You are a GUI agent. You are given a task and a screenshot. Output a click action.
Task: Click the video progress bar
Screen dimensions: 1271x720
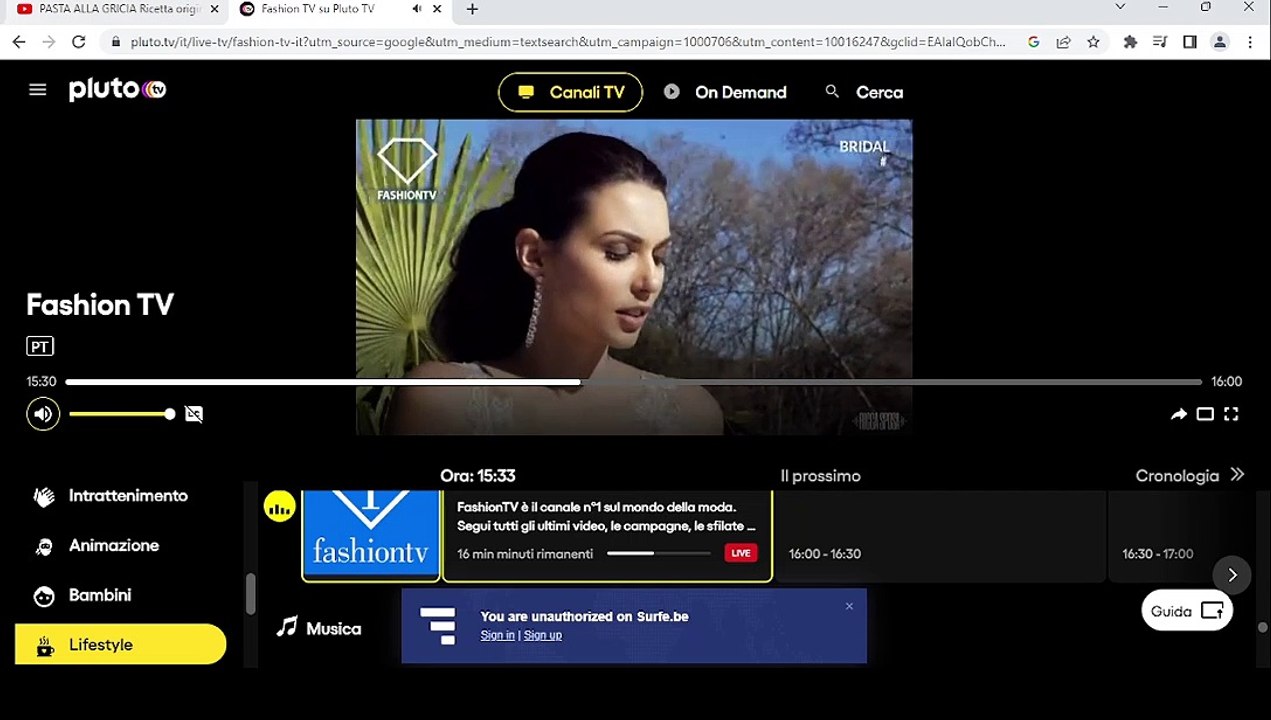pos(633,382)
